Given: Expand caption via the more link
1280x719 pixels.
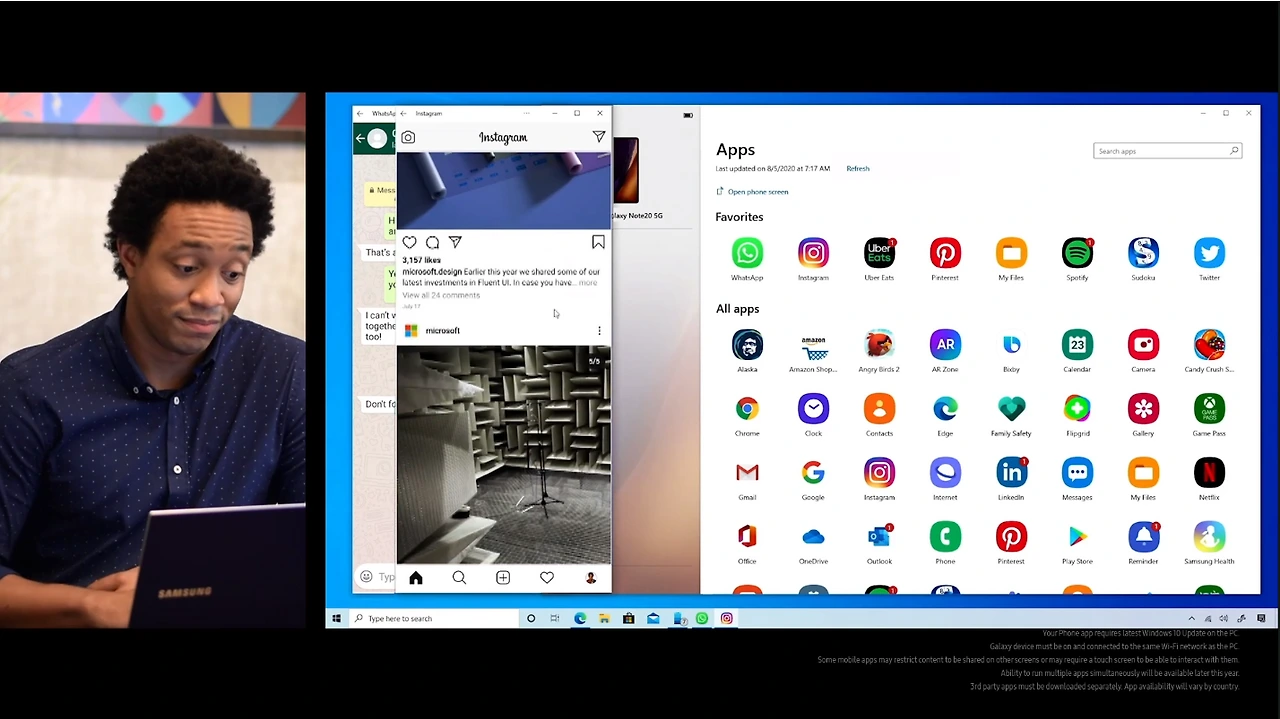Looking at the screenshot, I should pos(588,283).
